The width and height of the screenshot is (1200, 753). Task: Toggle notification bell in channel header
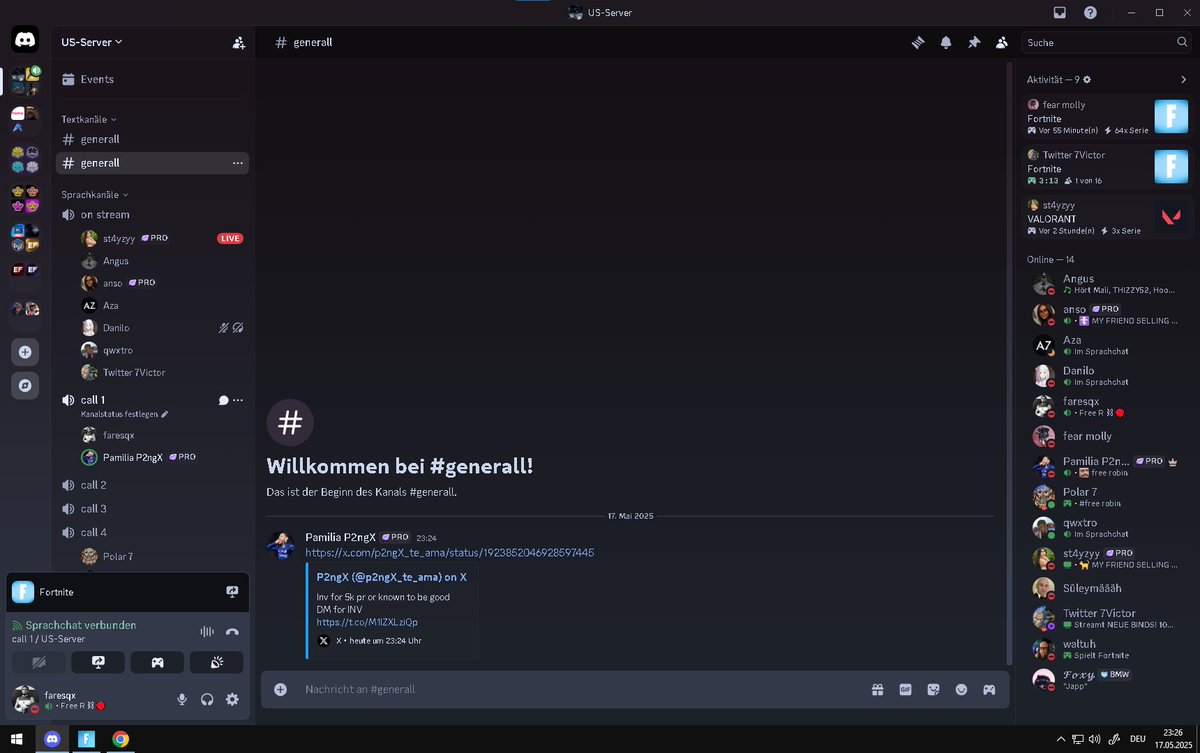click(945, 42)
